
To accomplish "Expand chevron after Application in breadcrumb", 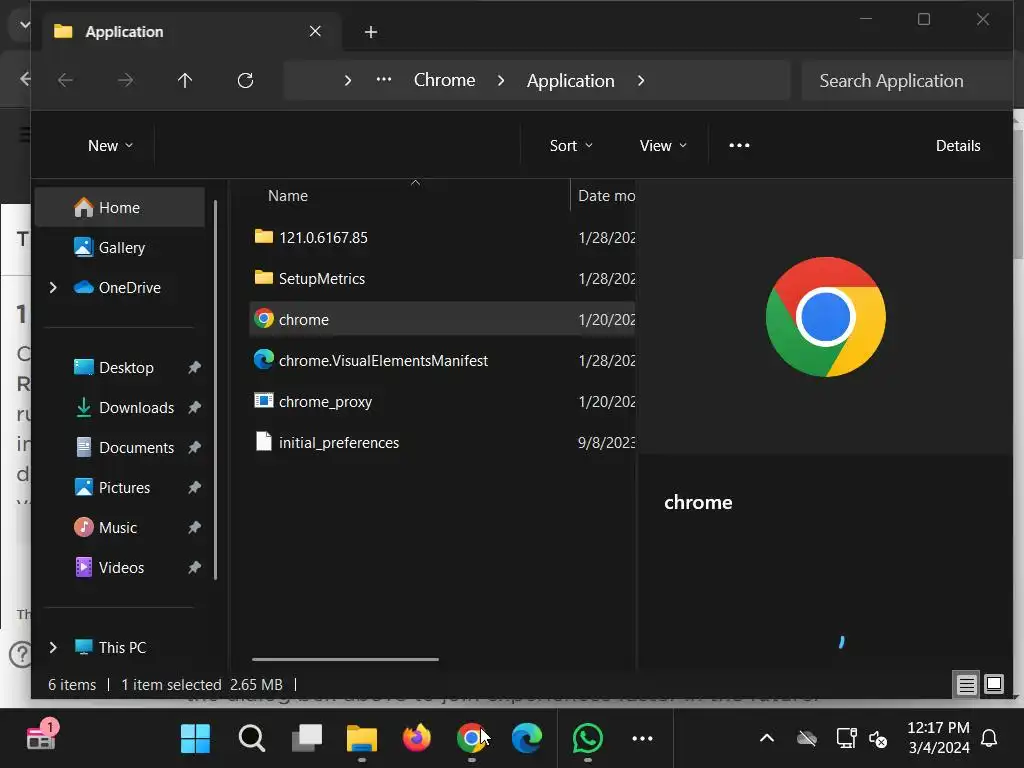I will tap(641, 80).
